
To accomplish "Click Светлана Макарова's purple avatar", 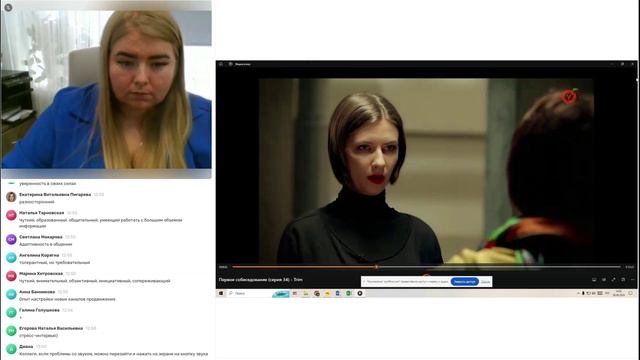I will tap(11, 239).
